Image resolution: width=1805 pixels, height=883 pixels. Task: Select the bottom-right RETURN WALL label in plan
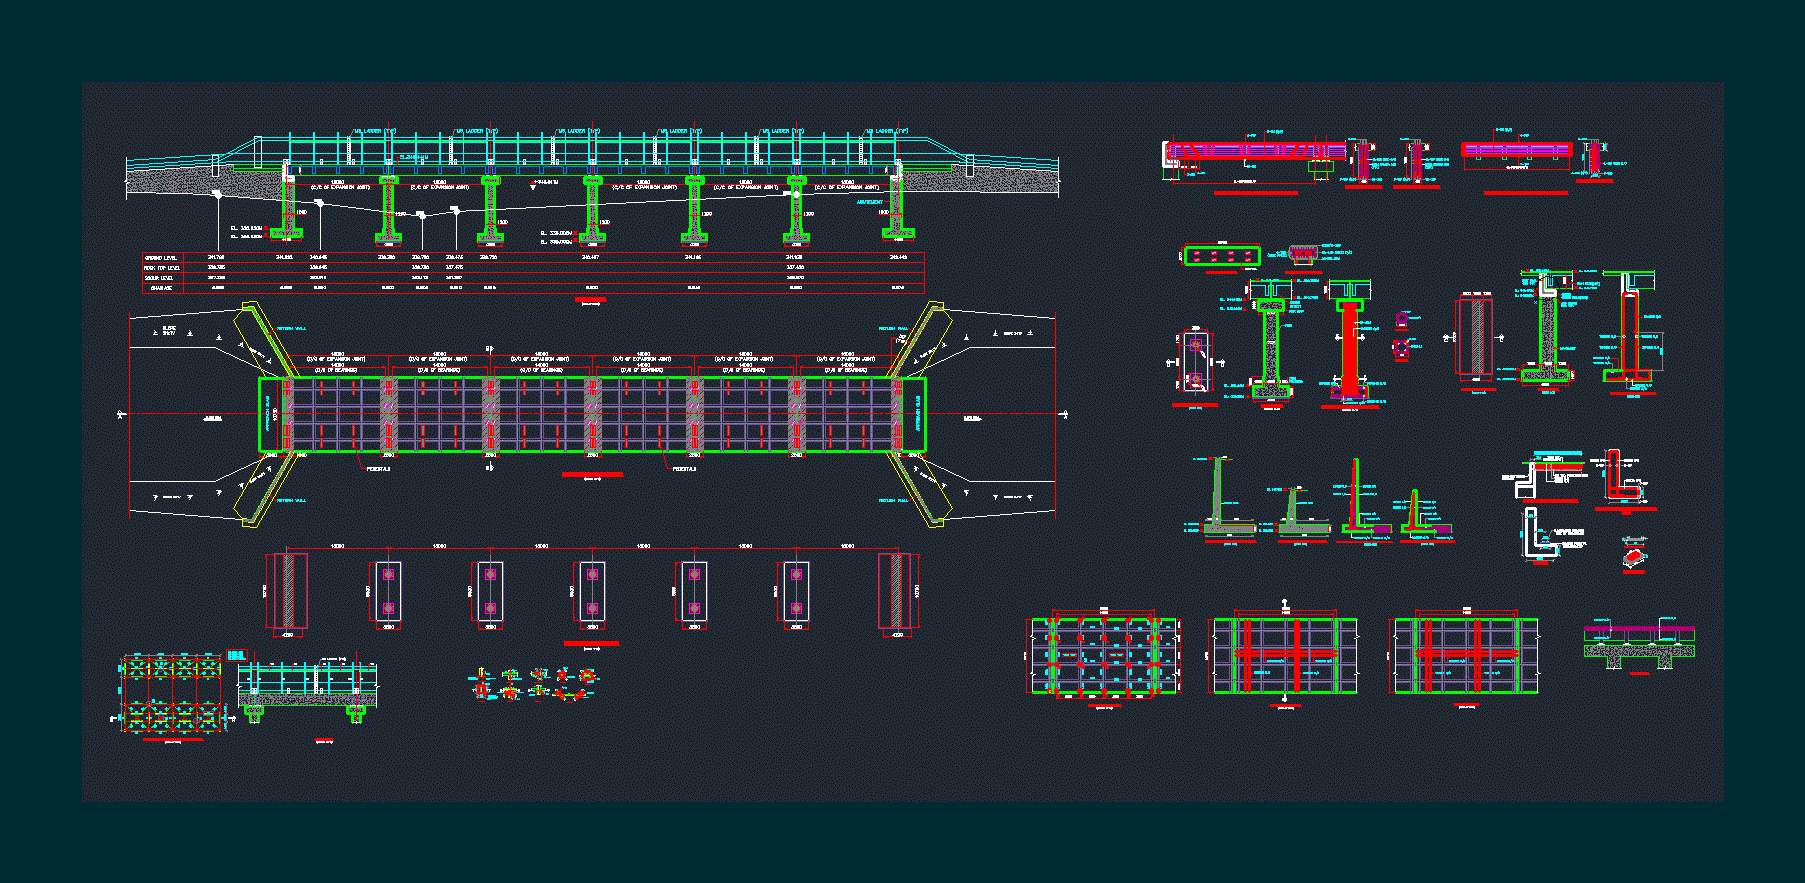pyautogui.click(x=893, y=500)
